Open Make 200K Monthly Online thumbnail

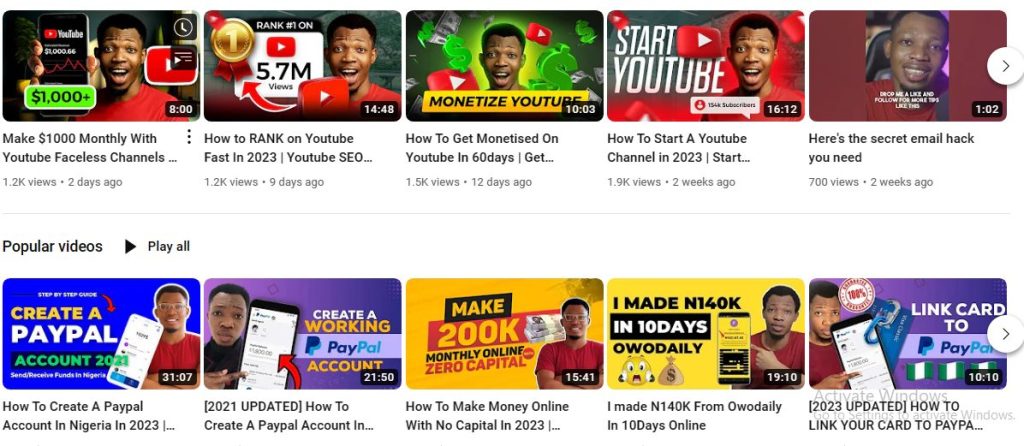point(504,334)
